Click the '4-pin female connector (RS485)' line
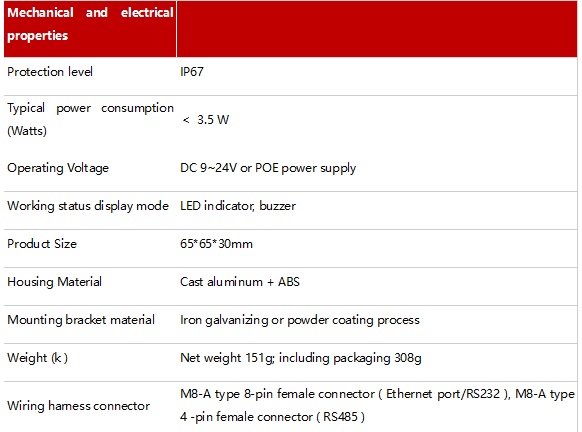582x432 pixels. 272,417
